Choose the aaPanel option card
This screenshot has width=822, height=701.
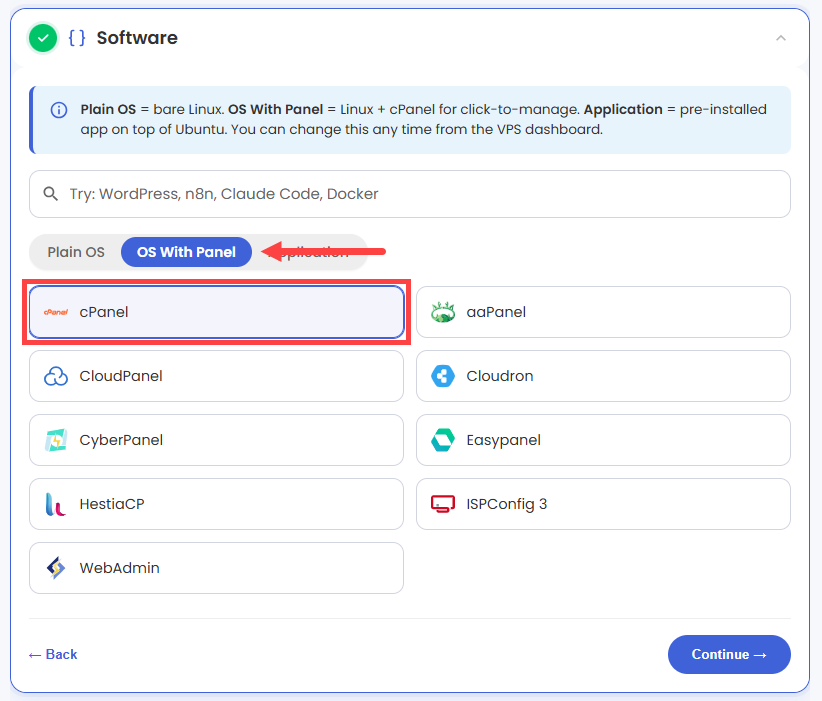pyautogui.click(x=603, y=312)
